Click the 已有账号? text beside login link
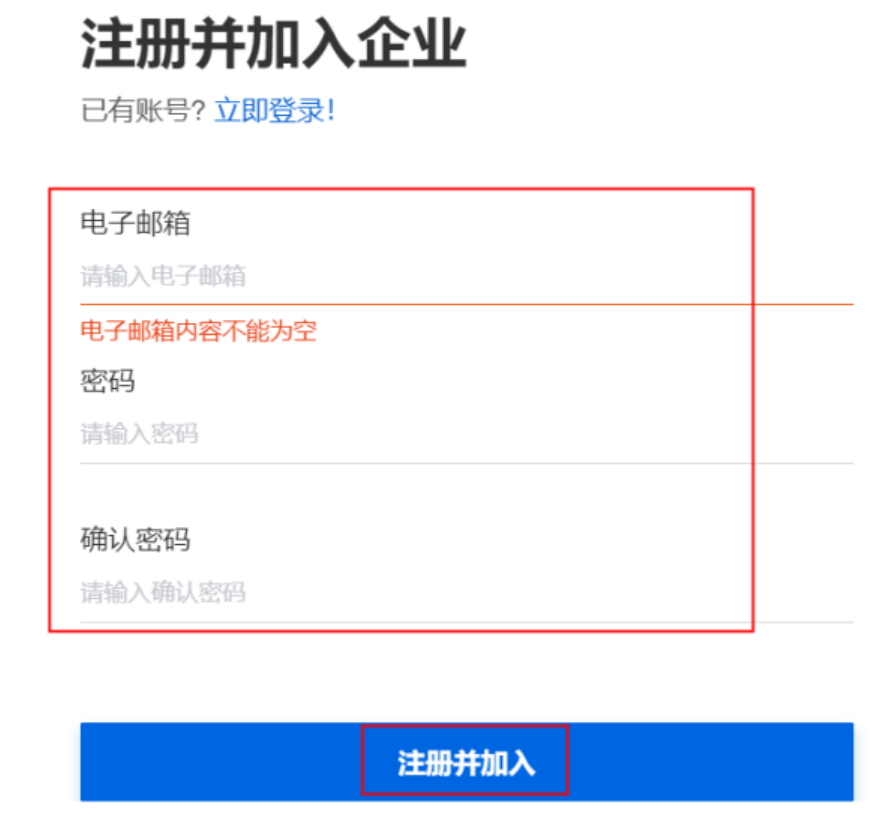The image size is (885, 814). [143, 110]
